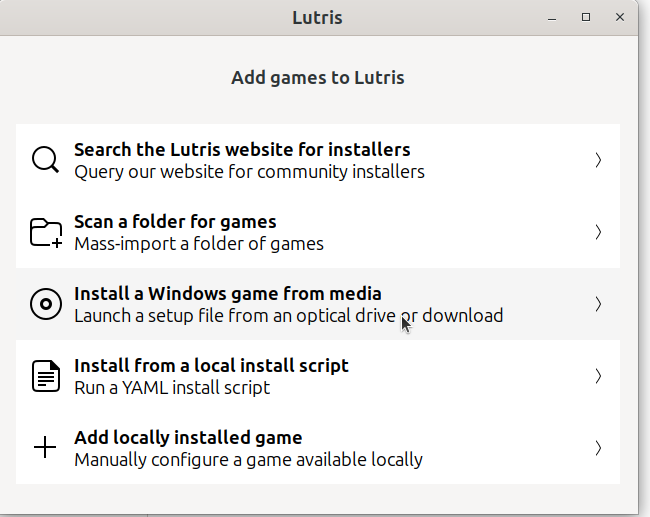Click 'Mass-import a folder of games' subtitle
The width and height of the screenshot is (650, 517).
199,244
